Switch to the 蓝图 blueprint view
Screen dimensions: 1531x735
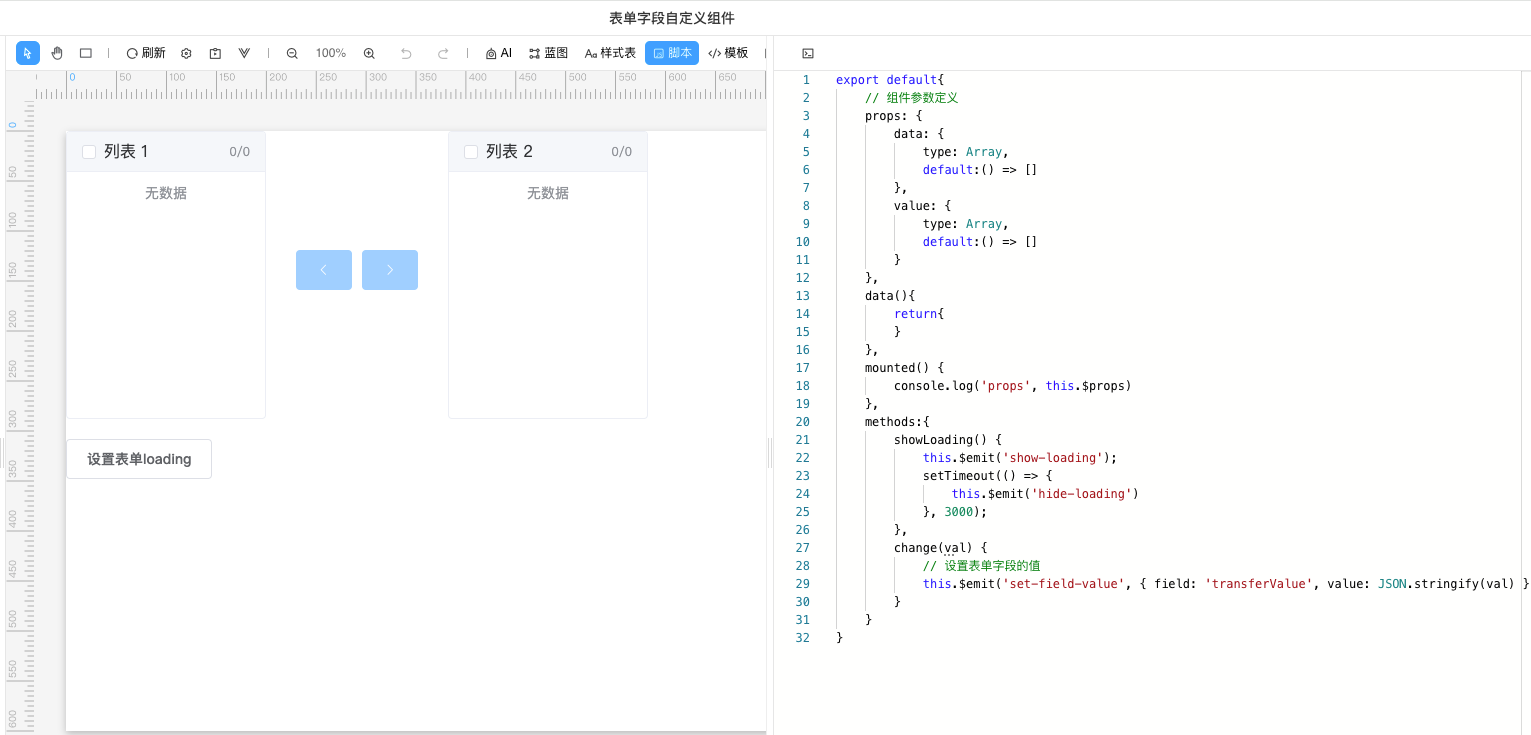click(x=548, y=53)
